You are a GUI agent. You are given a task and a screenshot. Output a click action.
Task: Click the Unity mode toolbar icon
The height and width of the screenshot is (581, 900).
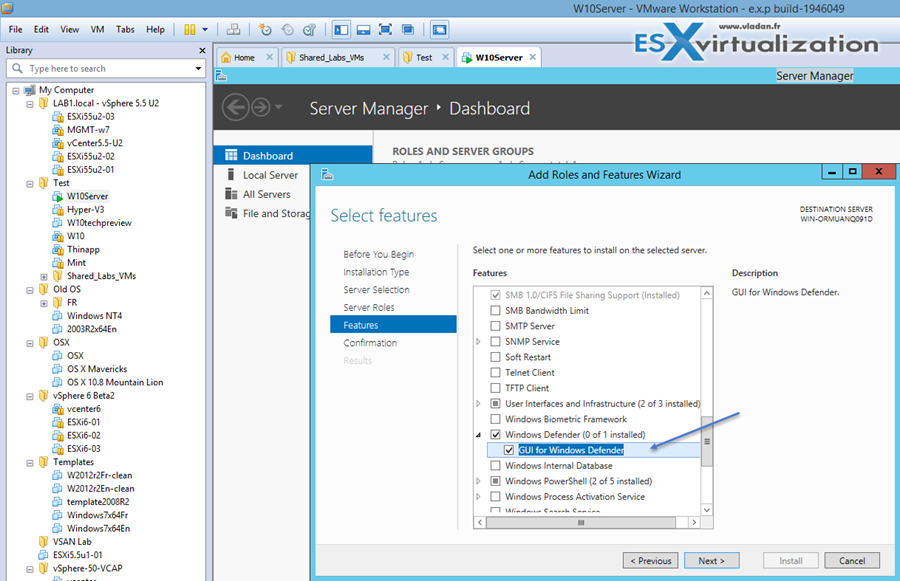(x=408, y=30)
